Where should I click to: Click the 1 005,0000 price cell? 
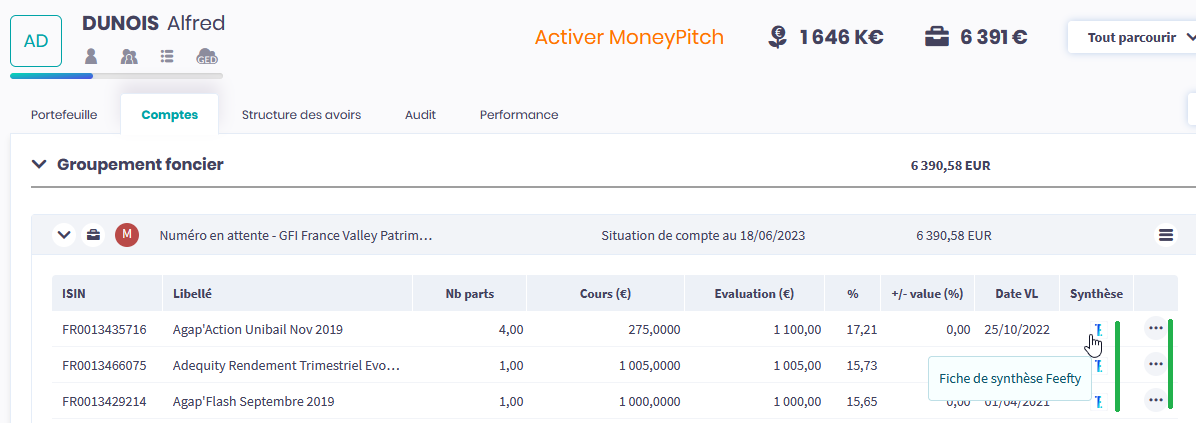pos(650,365)
